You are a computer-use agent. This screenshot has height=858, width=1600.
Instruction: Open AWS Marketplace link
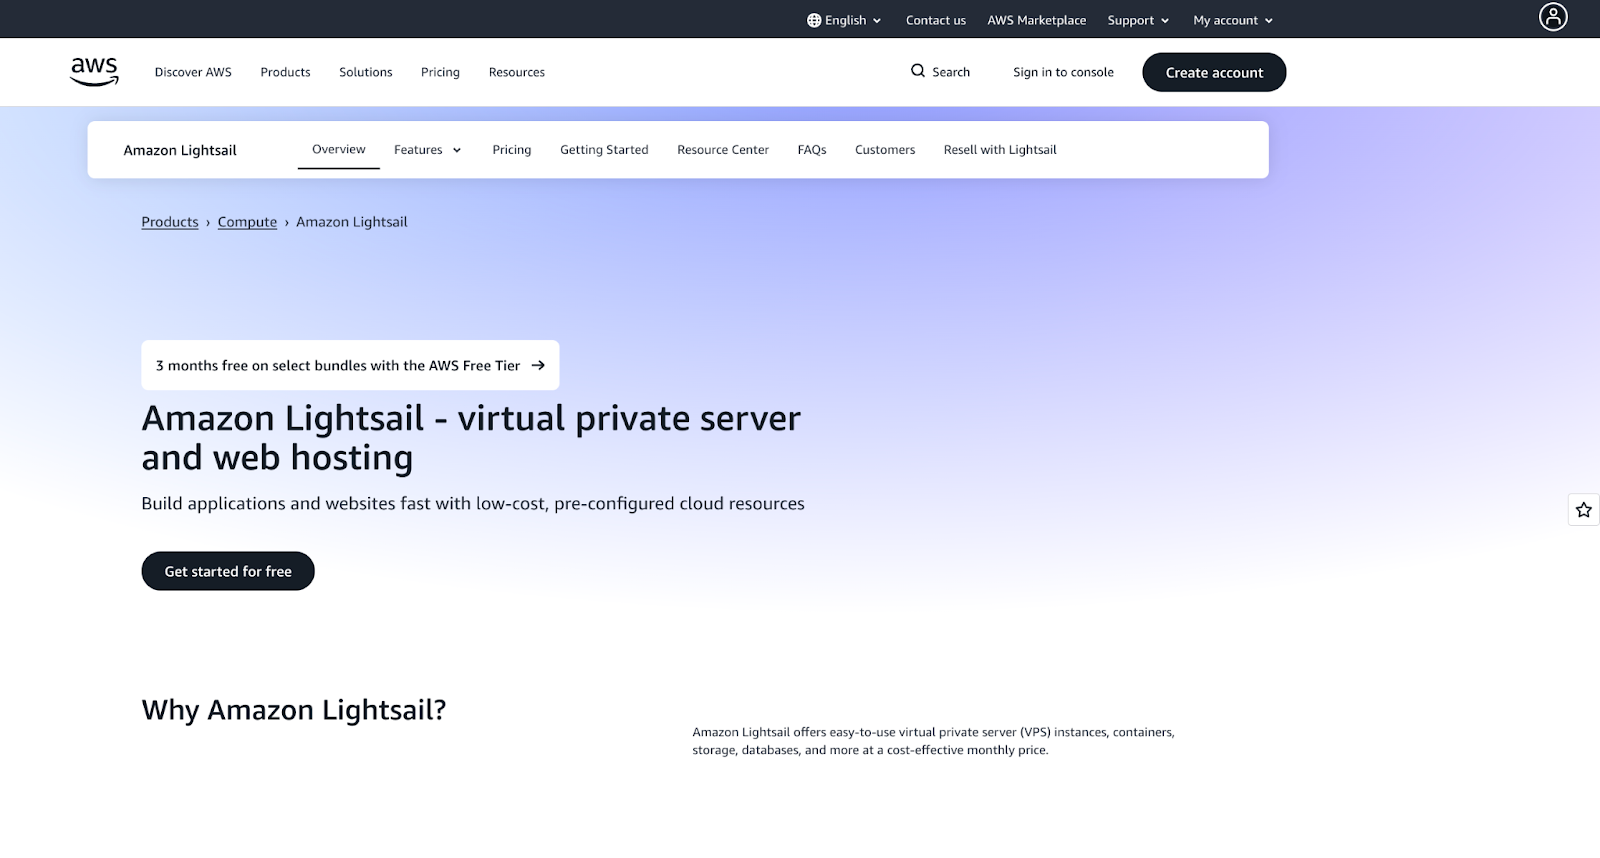[1036, 20]
